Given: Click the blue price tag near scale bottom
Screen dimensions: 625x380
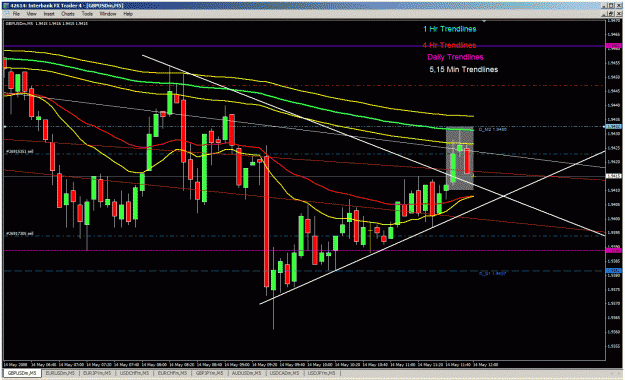Looking at the screenshot, I should (x=613, y=271).
